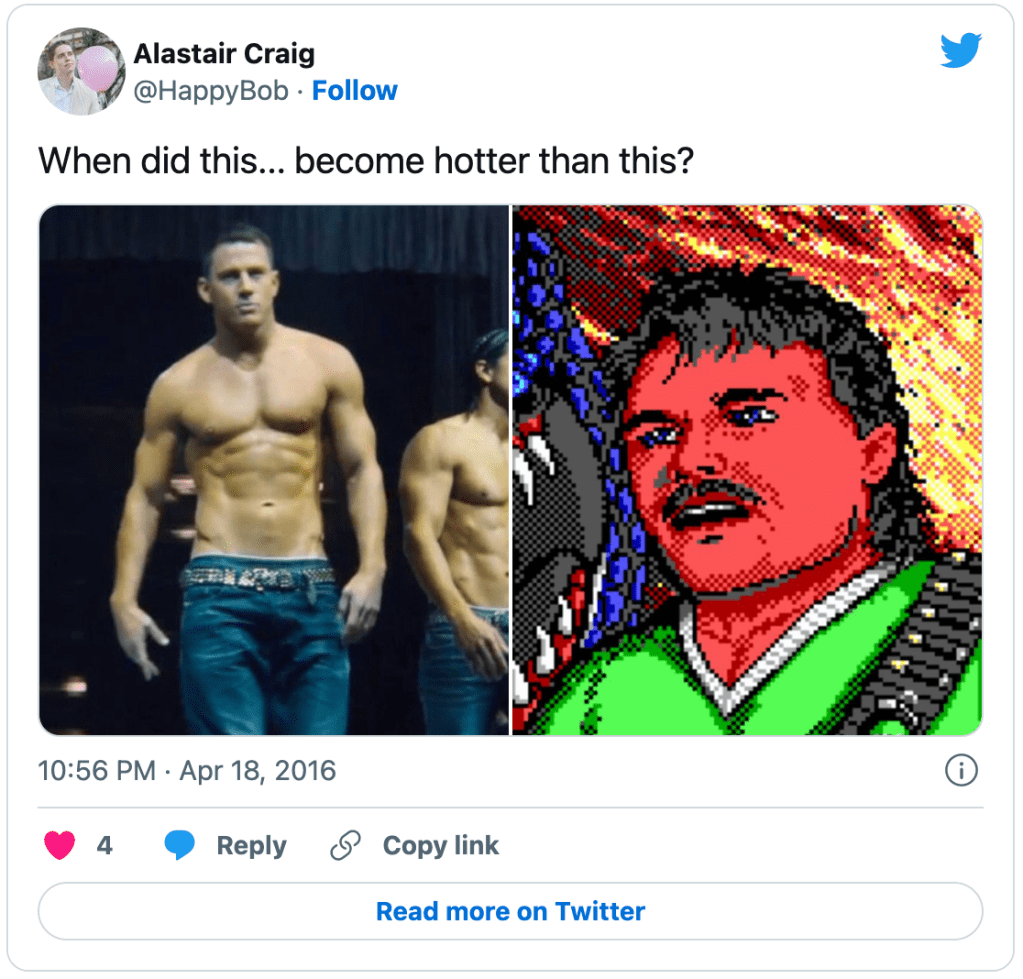Click the blue reply speech bubble icon
This screenshot has height=979, width=1023.
pos(180,846)
